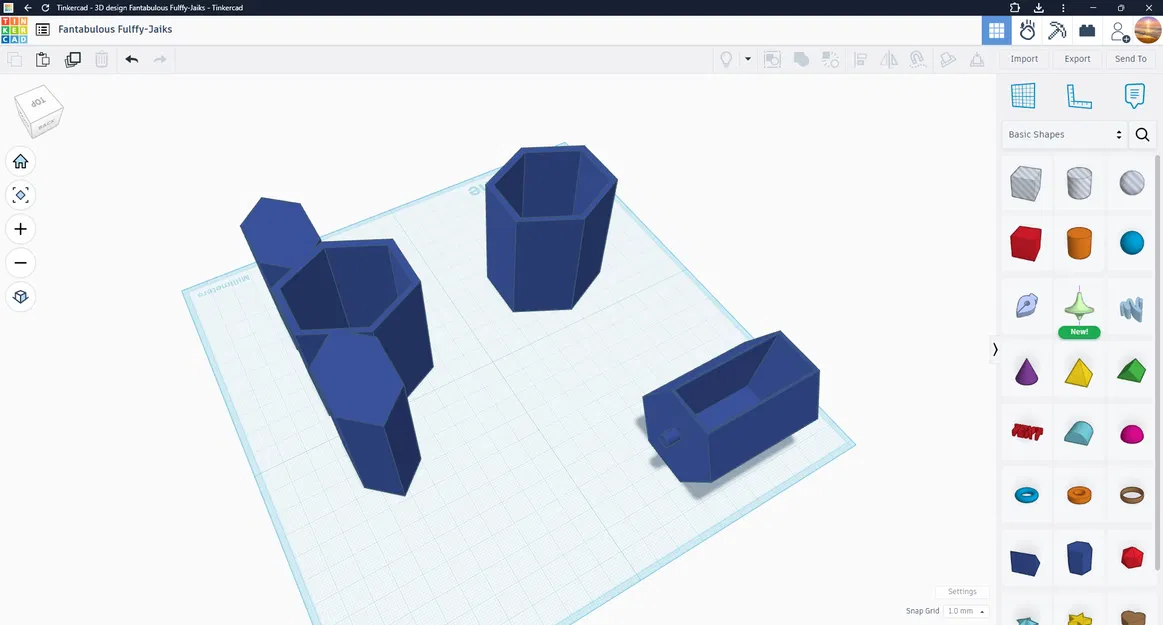Viewport: 1163px width, 625px height.
Task: Select the orange Cylinder shape
Action: [1079, 243]
